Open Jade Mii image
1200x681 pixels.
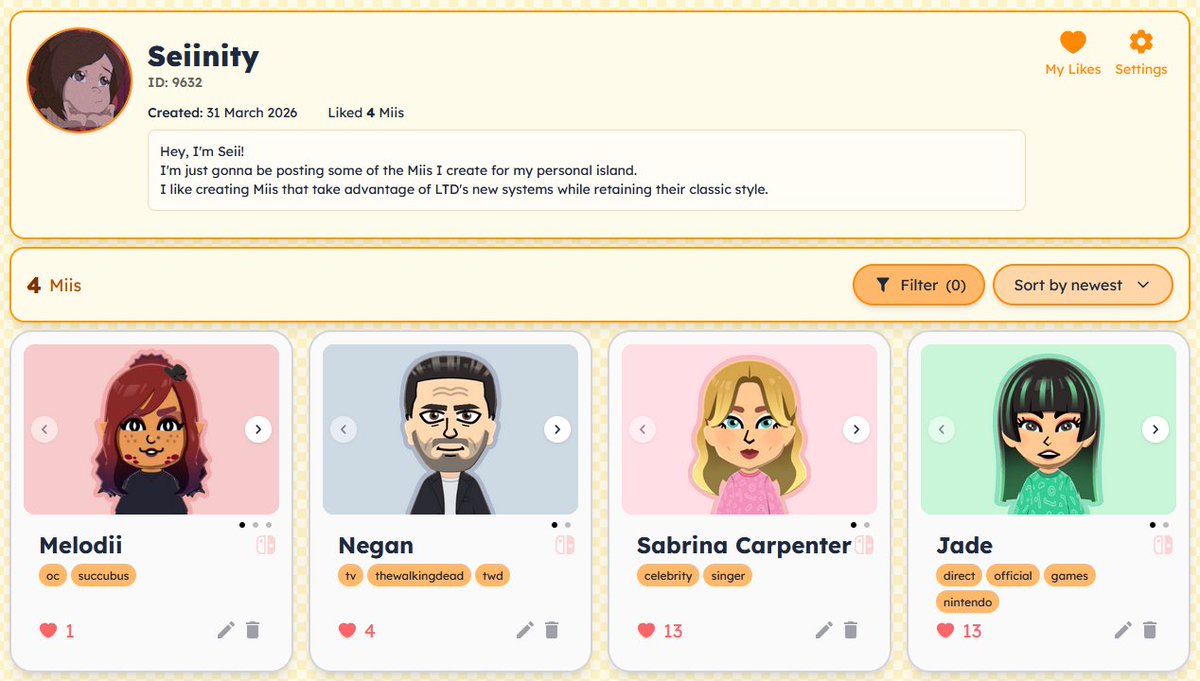[x=1048, y=429]
